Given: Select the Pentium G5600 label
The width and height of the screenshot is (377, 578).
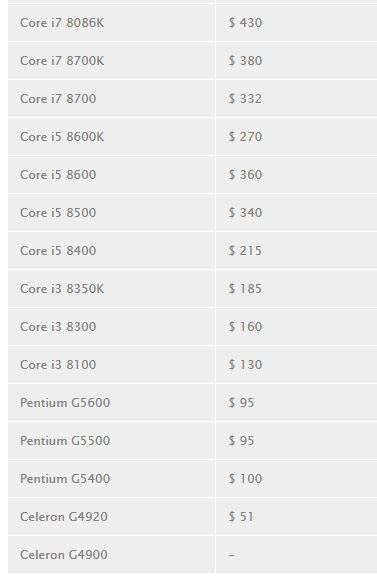Looking at the screenshot, I should [65, 402].
